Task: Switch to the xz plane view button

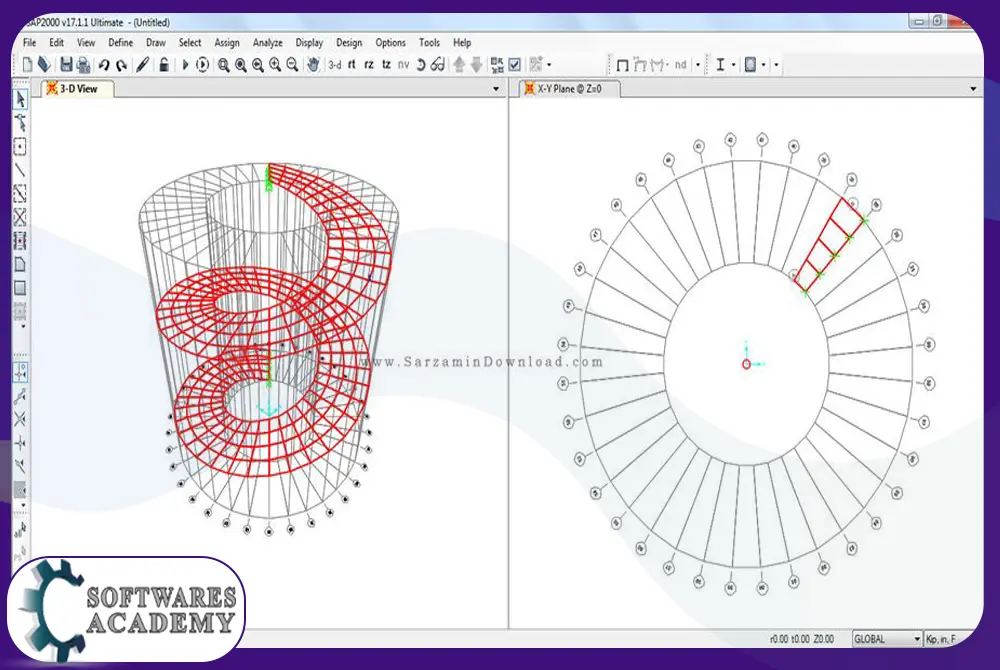Action: point(369,64)
